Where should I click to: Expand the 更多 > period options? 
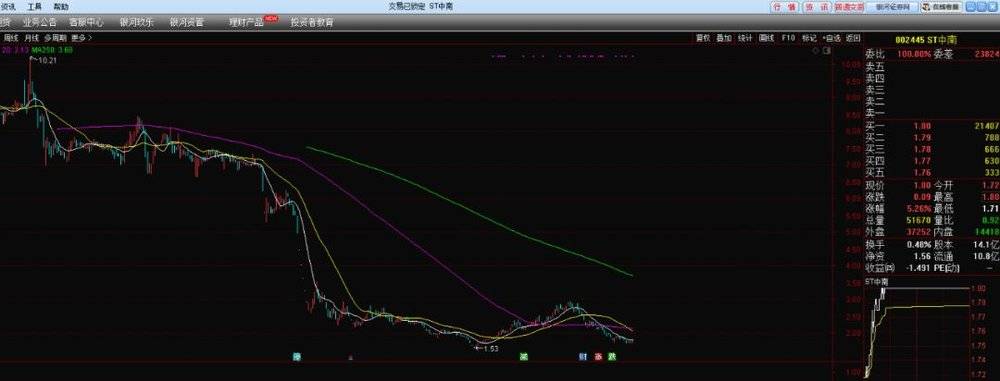point(82,38)
